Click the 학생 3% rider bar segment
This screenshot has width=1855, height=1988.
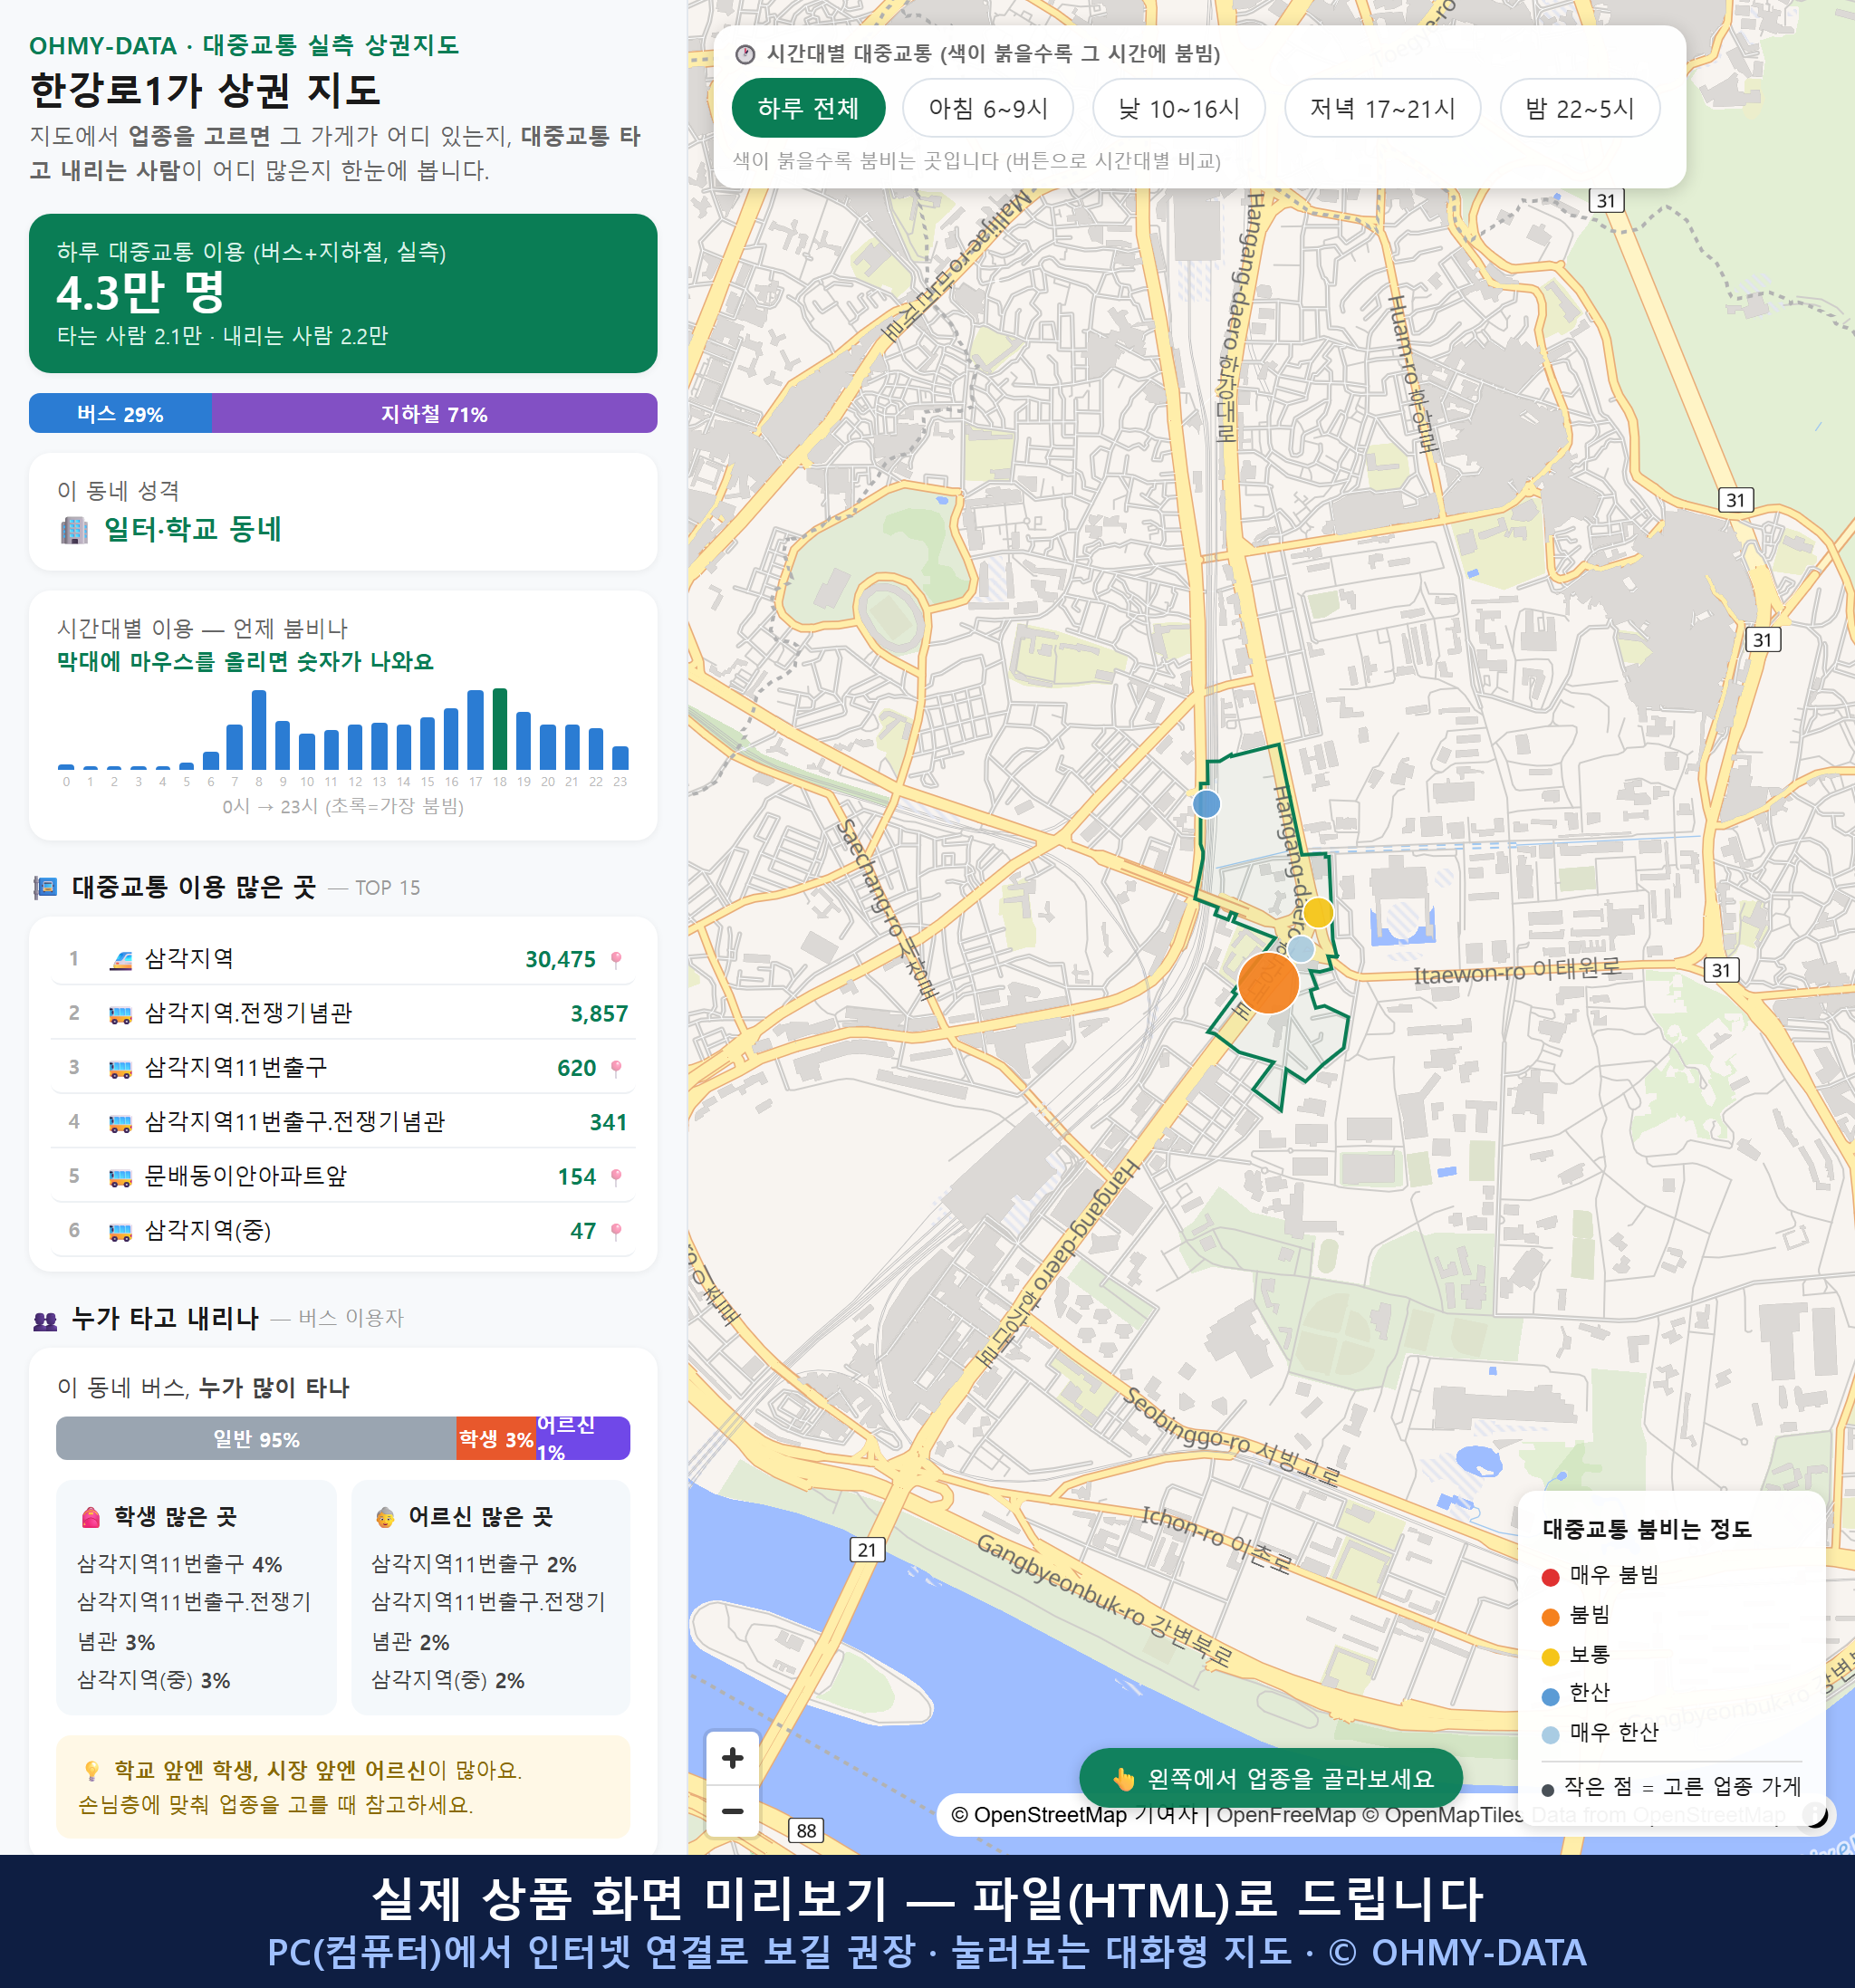pyautogui.click(x=496, y=1438)
